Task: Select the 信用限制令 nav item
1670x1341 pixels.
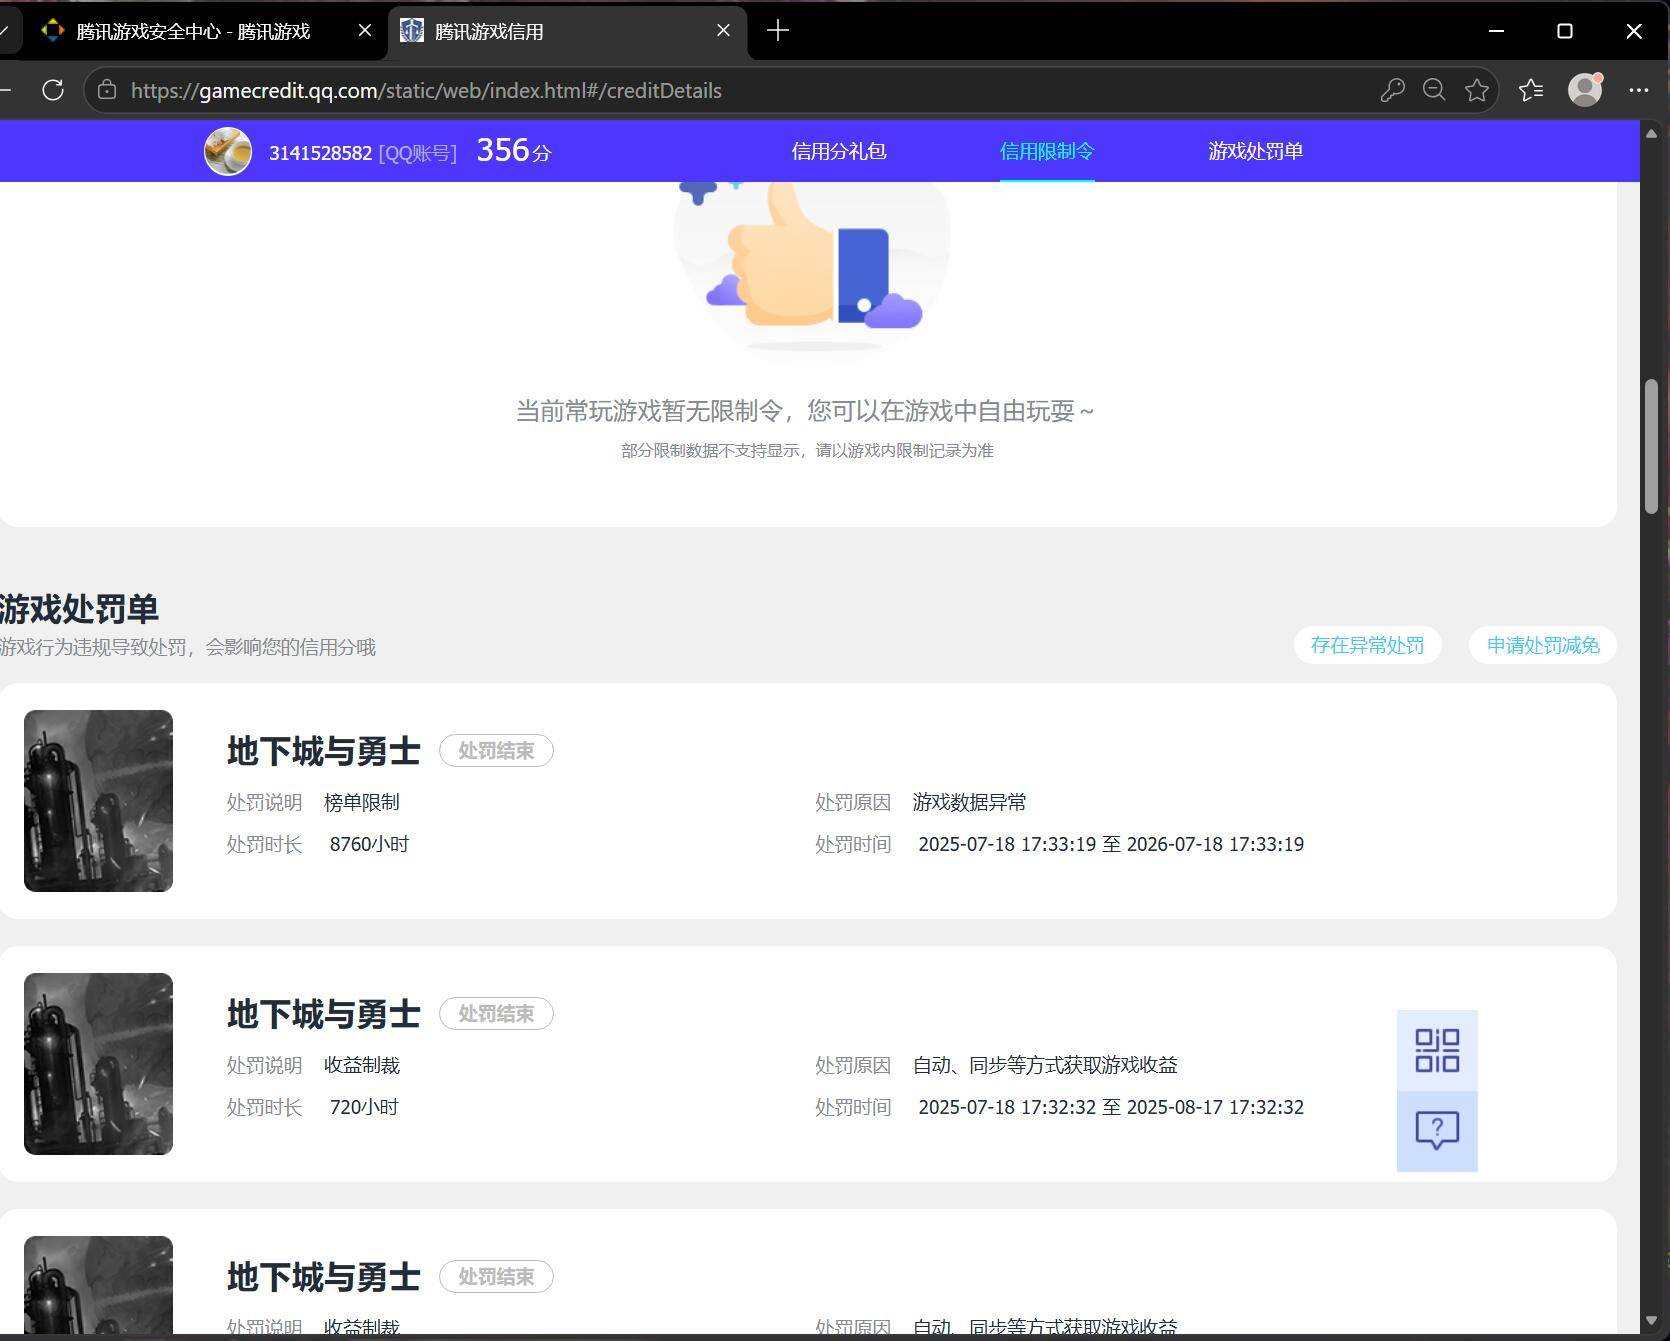Action: pos(1047,151)
